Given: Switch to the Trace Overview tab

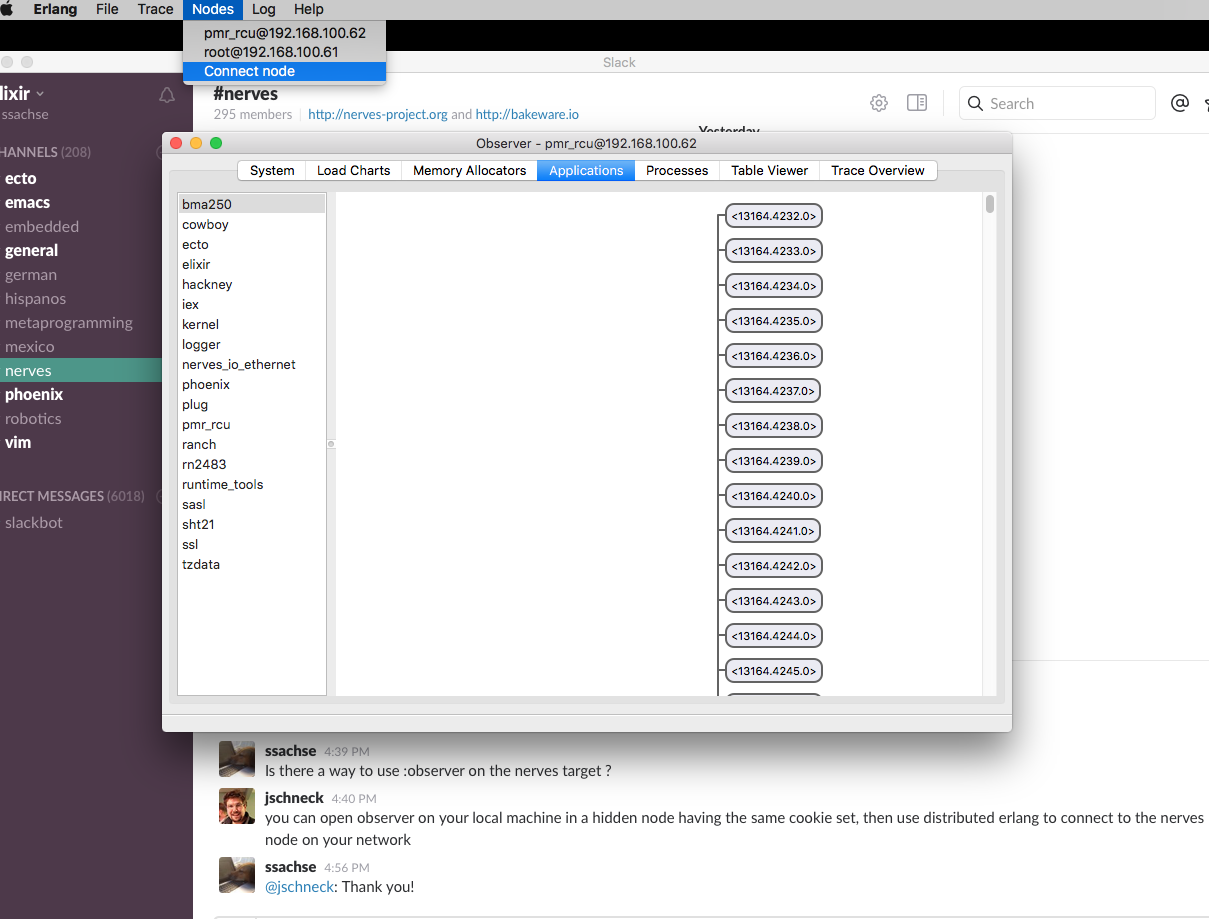Looking at the screenshot, I should click(x=878, y=170).
